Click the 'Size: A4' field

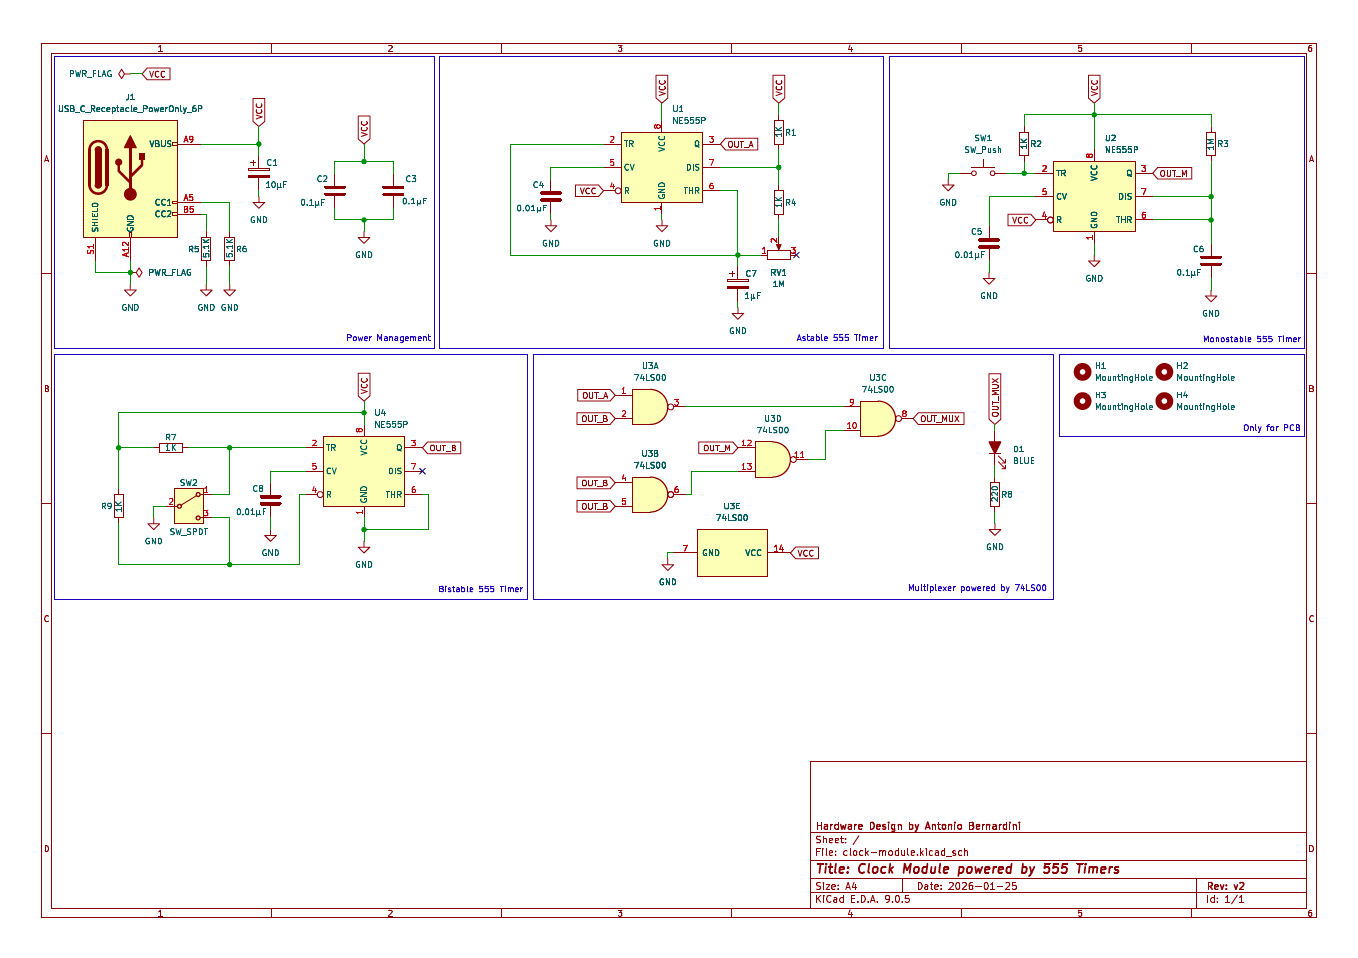836,886
